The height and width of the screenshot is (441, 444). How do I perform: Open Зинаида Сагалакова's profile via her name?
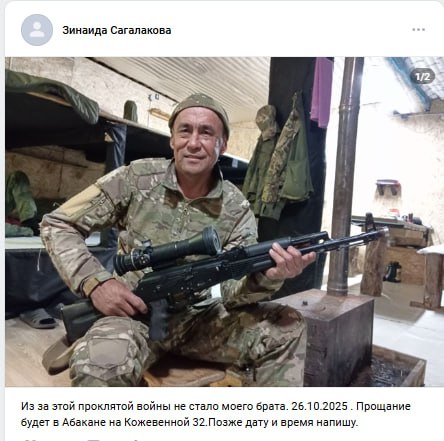(x=117, y=30)
